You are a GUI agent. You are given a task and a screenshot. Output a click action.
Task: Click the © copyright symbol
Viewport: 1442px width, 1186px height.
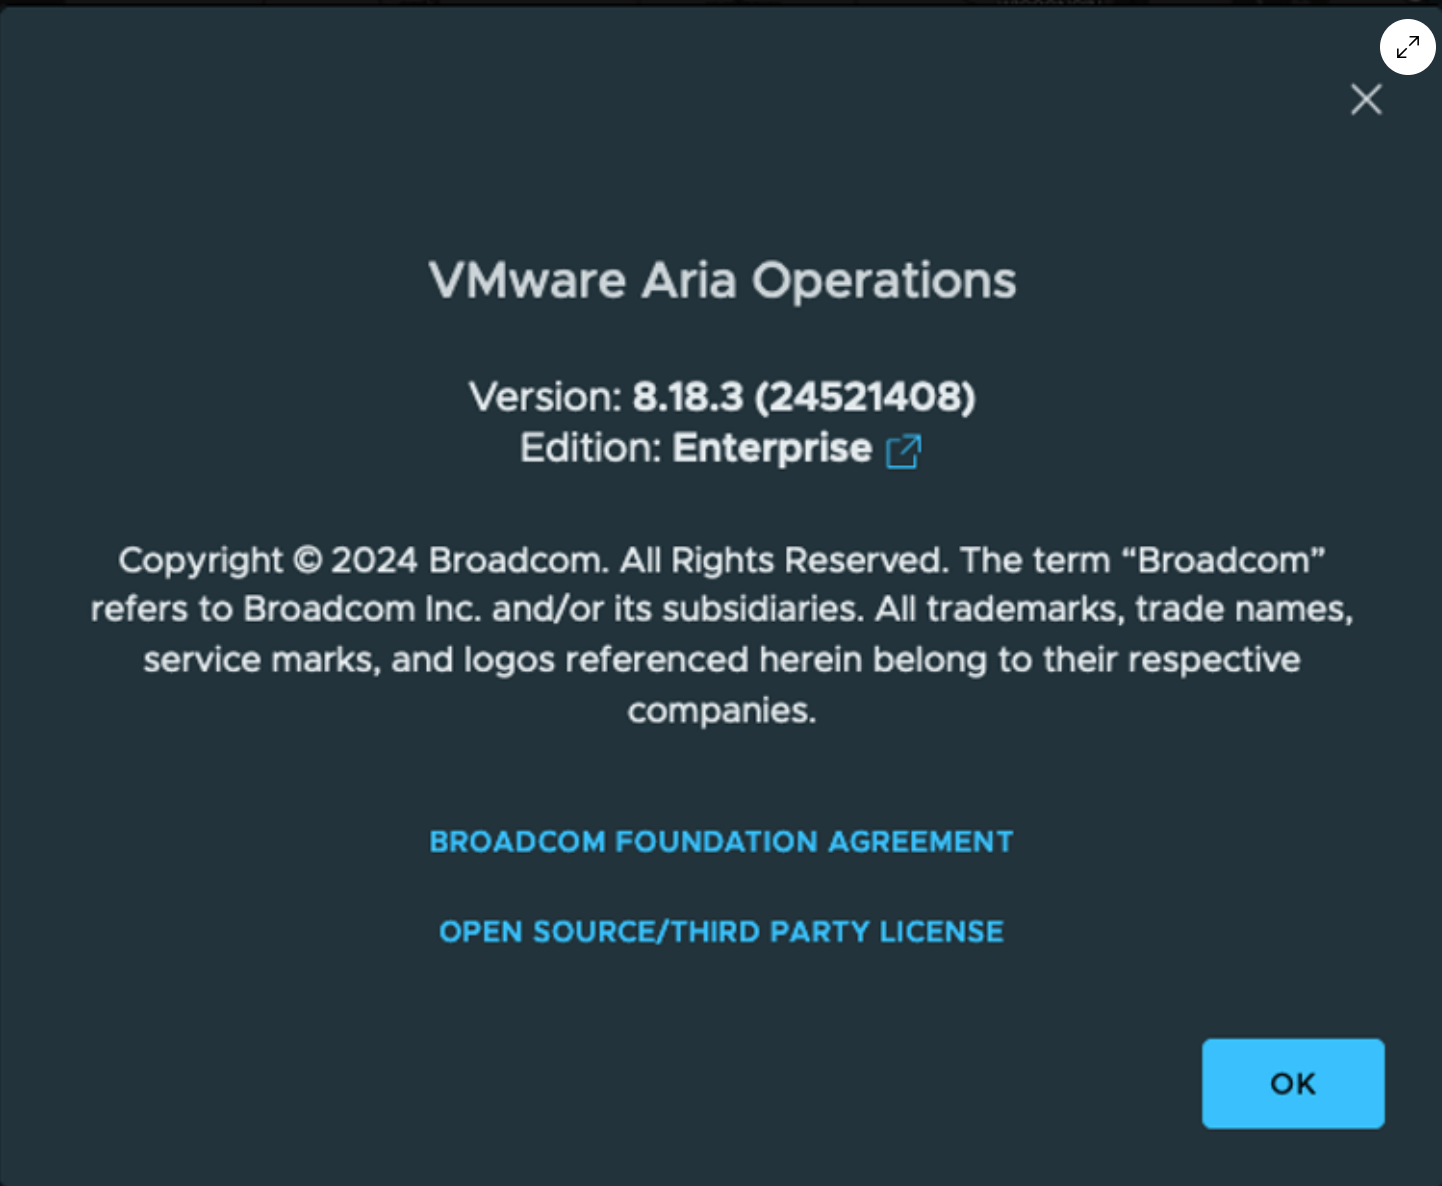pos(307,560)
